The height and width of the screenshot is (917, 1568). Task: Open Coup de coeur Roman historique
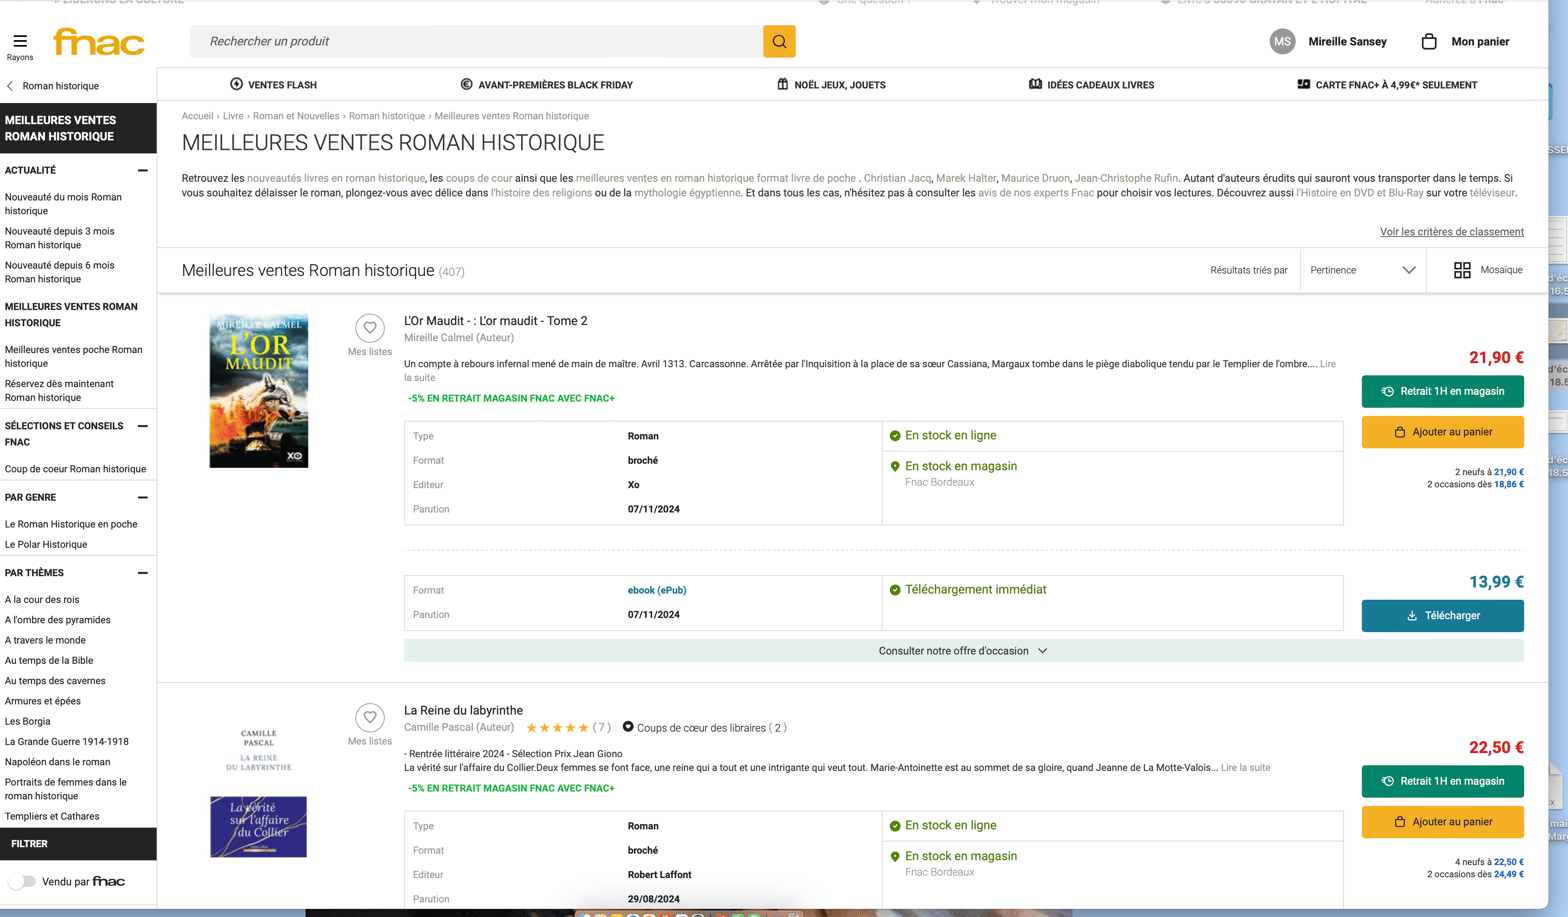[x=75, y=469]
